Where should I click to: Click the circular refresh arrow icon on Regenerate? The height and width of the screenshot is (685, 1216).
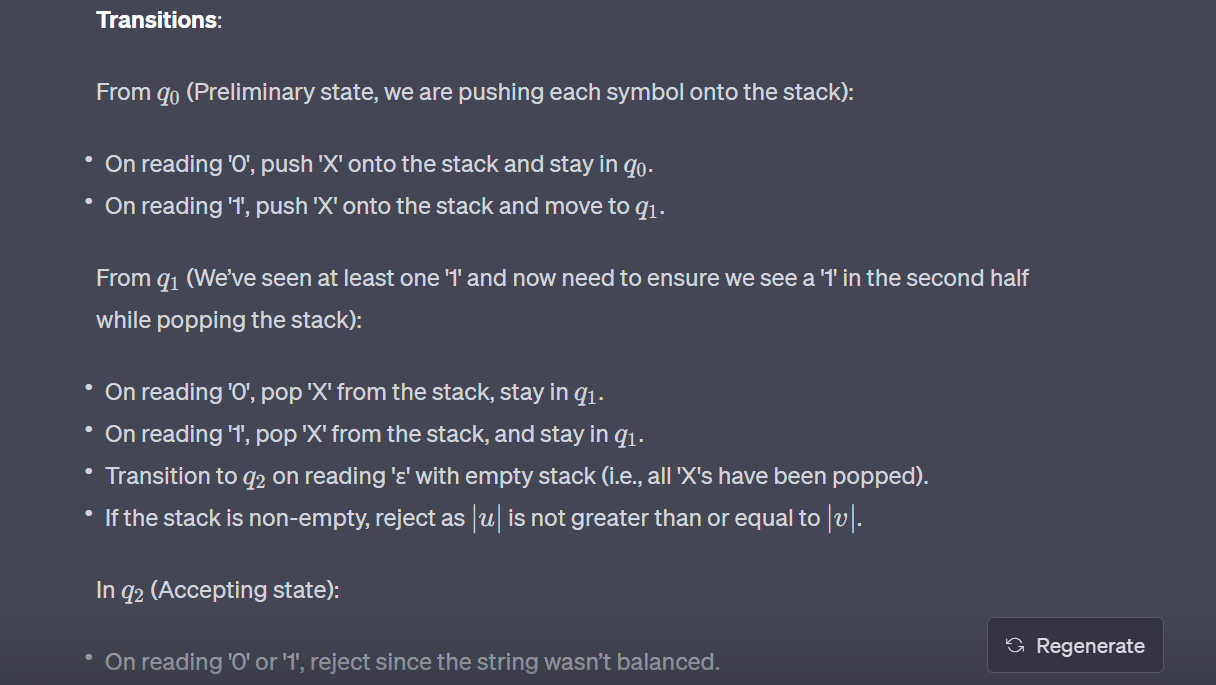1014,645
